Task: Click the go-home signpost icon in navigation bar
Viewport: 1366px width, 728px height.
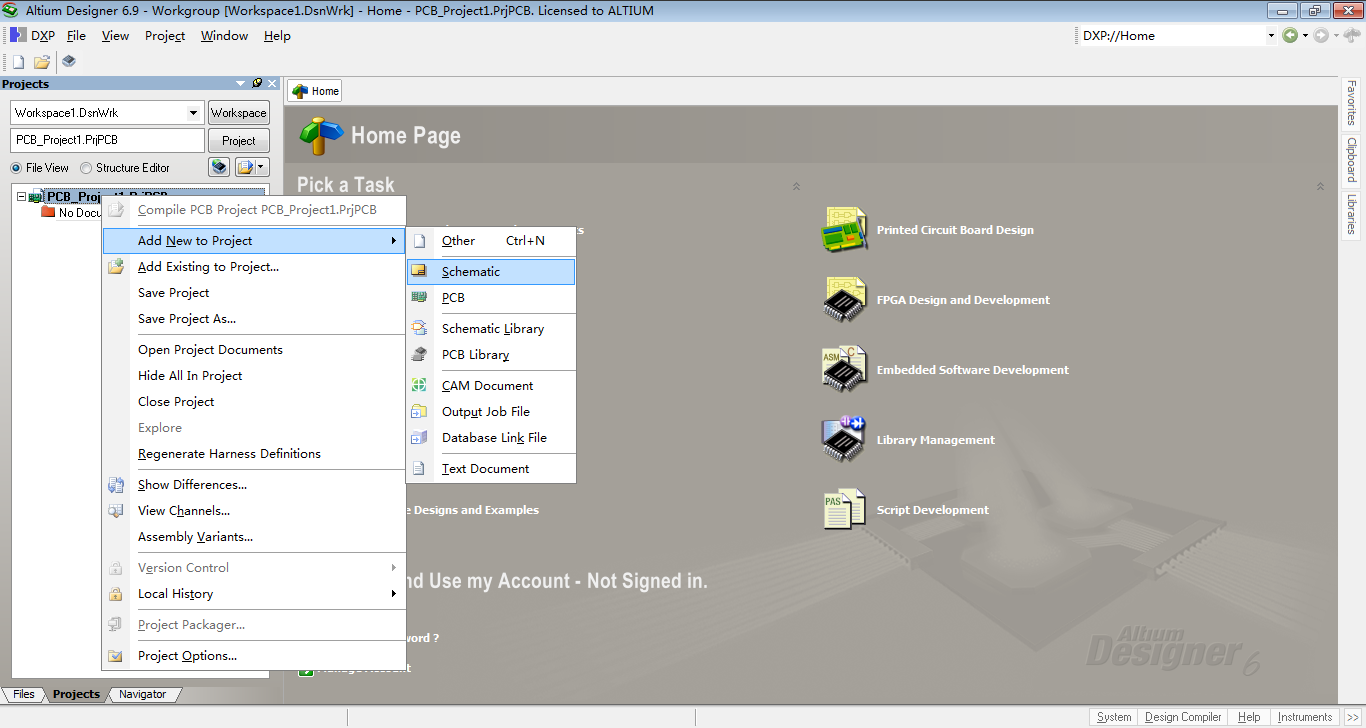Action: click(x=1351, y=35)
